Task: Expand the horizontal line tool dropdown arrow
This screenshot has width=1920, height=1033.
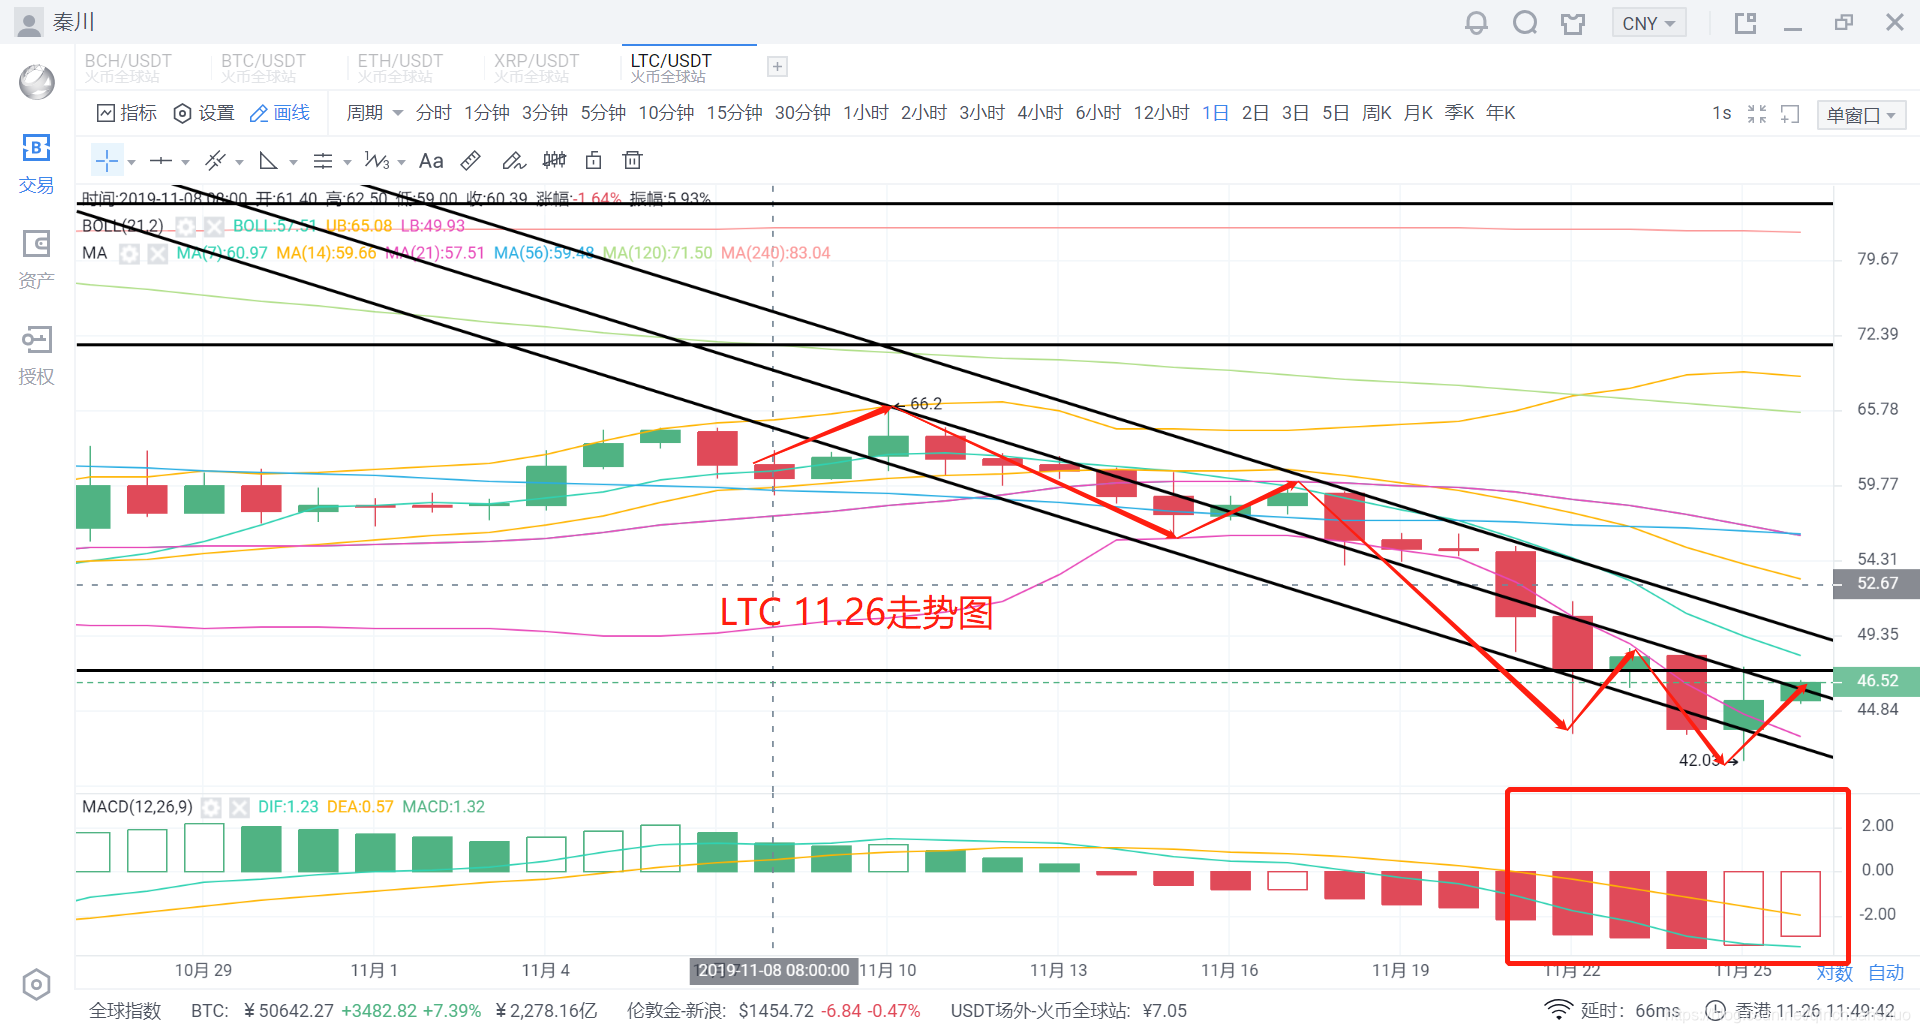Action: click(185, 162)
